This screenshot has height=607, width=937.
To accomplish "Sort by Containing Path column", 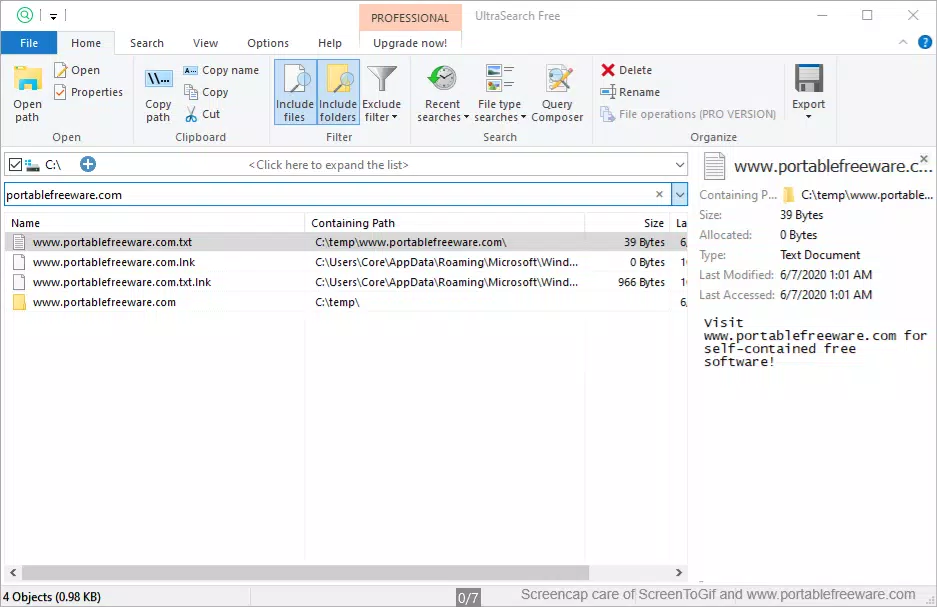I will coord(445,223).
